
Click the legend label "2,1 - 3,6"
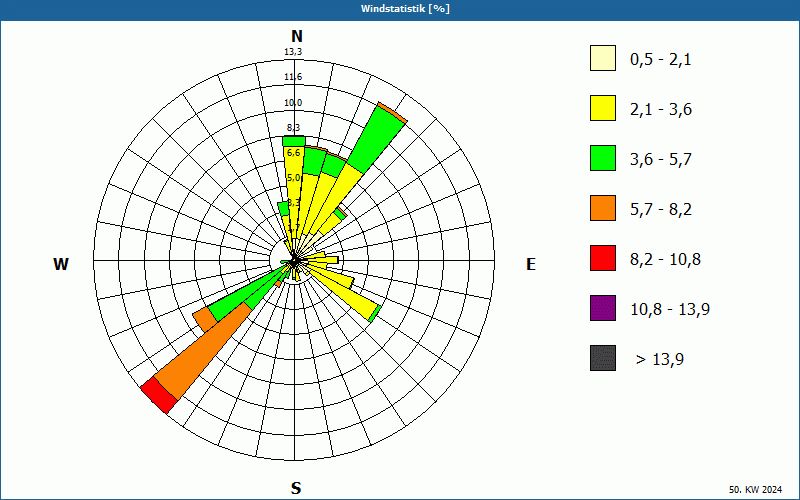click(661, 110)
